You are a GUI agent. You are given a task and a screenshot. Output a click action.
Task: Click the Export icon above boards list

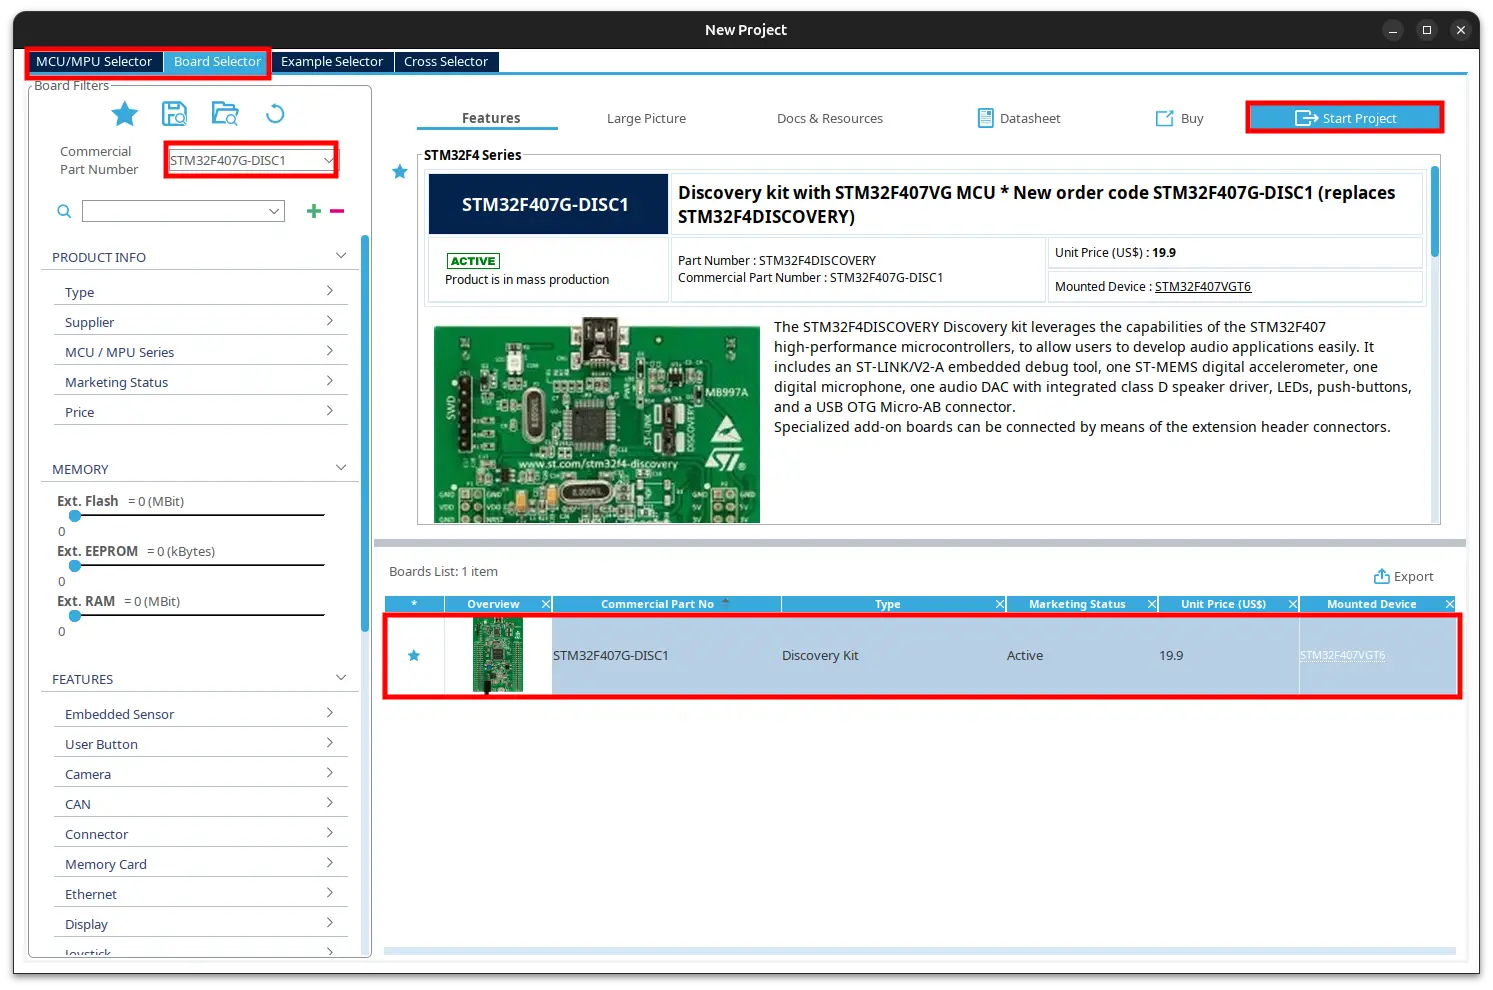tap(1382, 576)
